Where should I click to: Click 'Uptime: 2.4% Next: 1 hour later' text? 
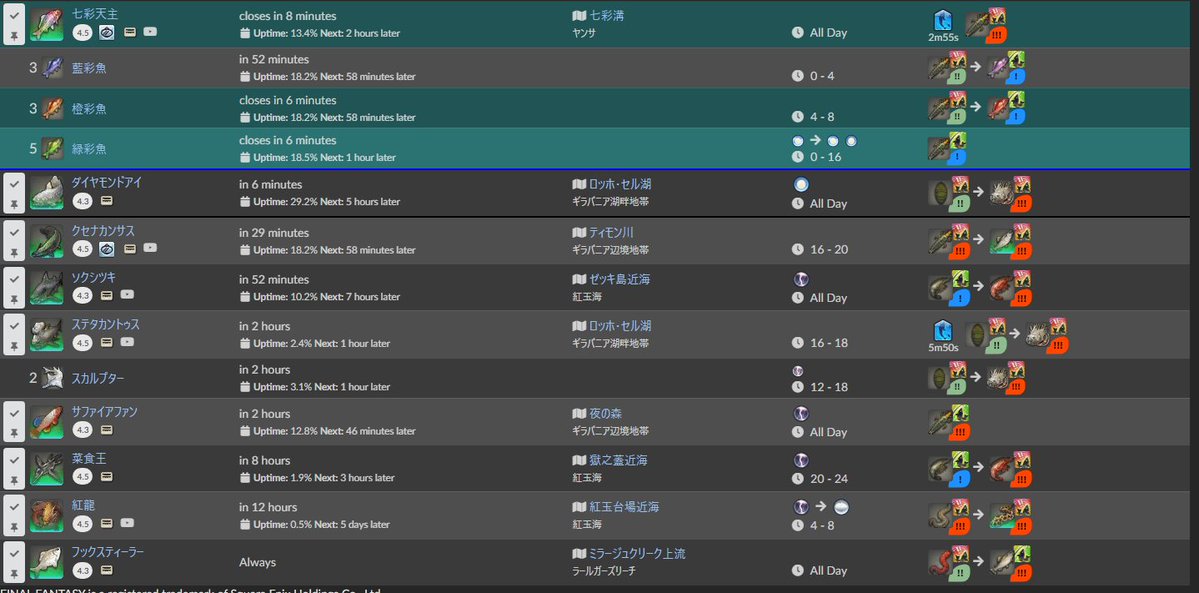point(322,344)
